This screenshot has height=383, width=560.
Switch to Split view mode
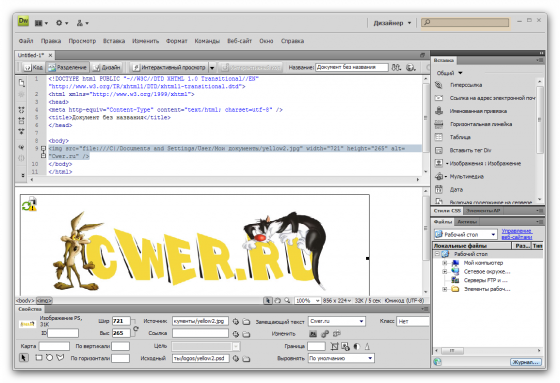point(68,67)
